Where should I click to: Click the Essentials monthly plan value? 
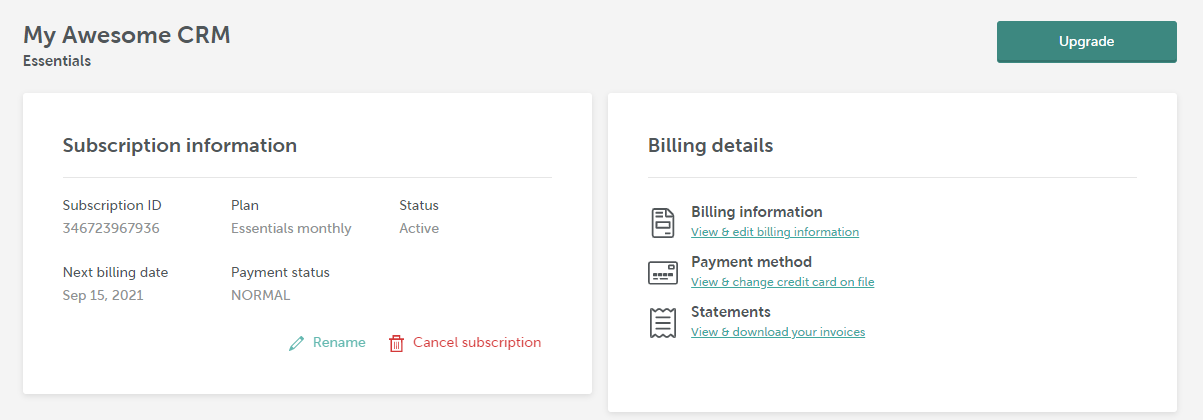tap(291, 228)
